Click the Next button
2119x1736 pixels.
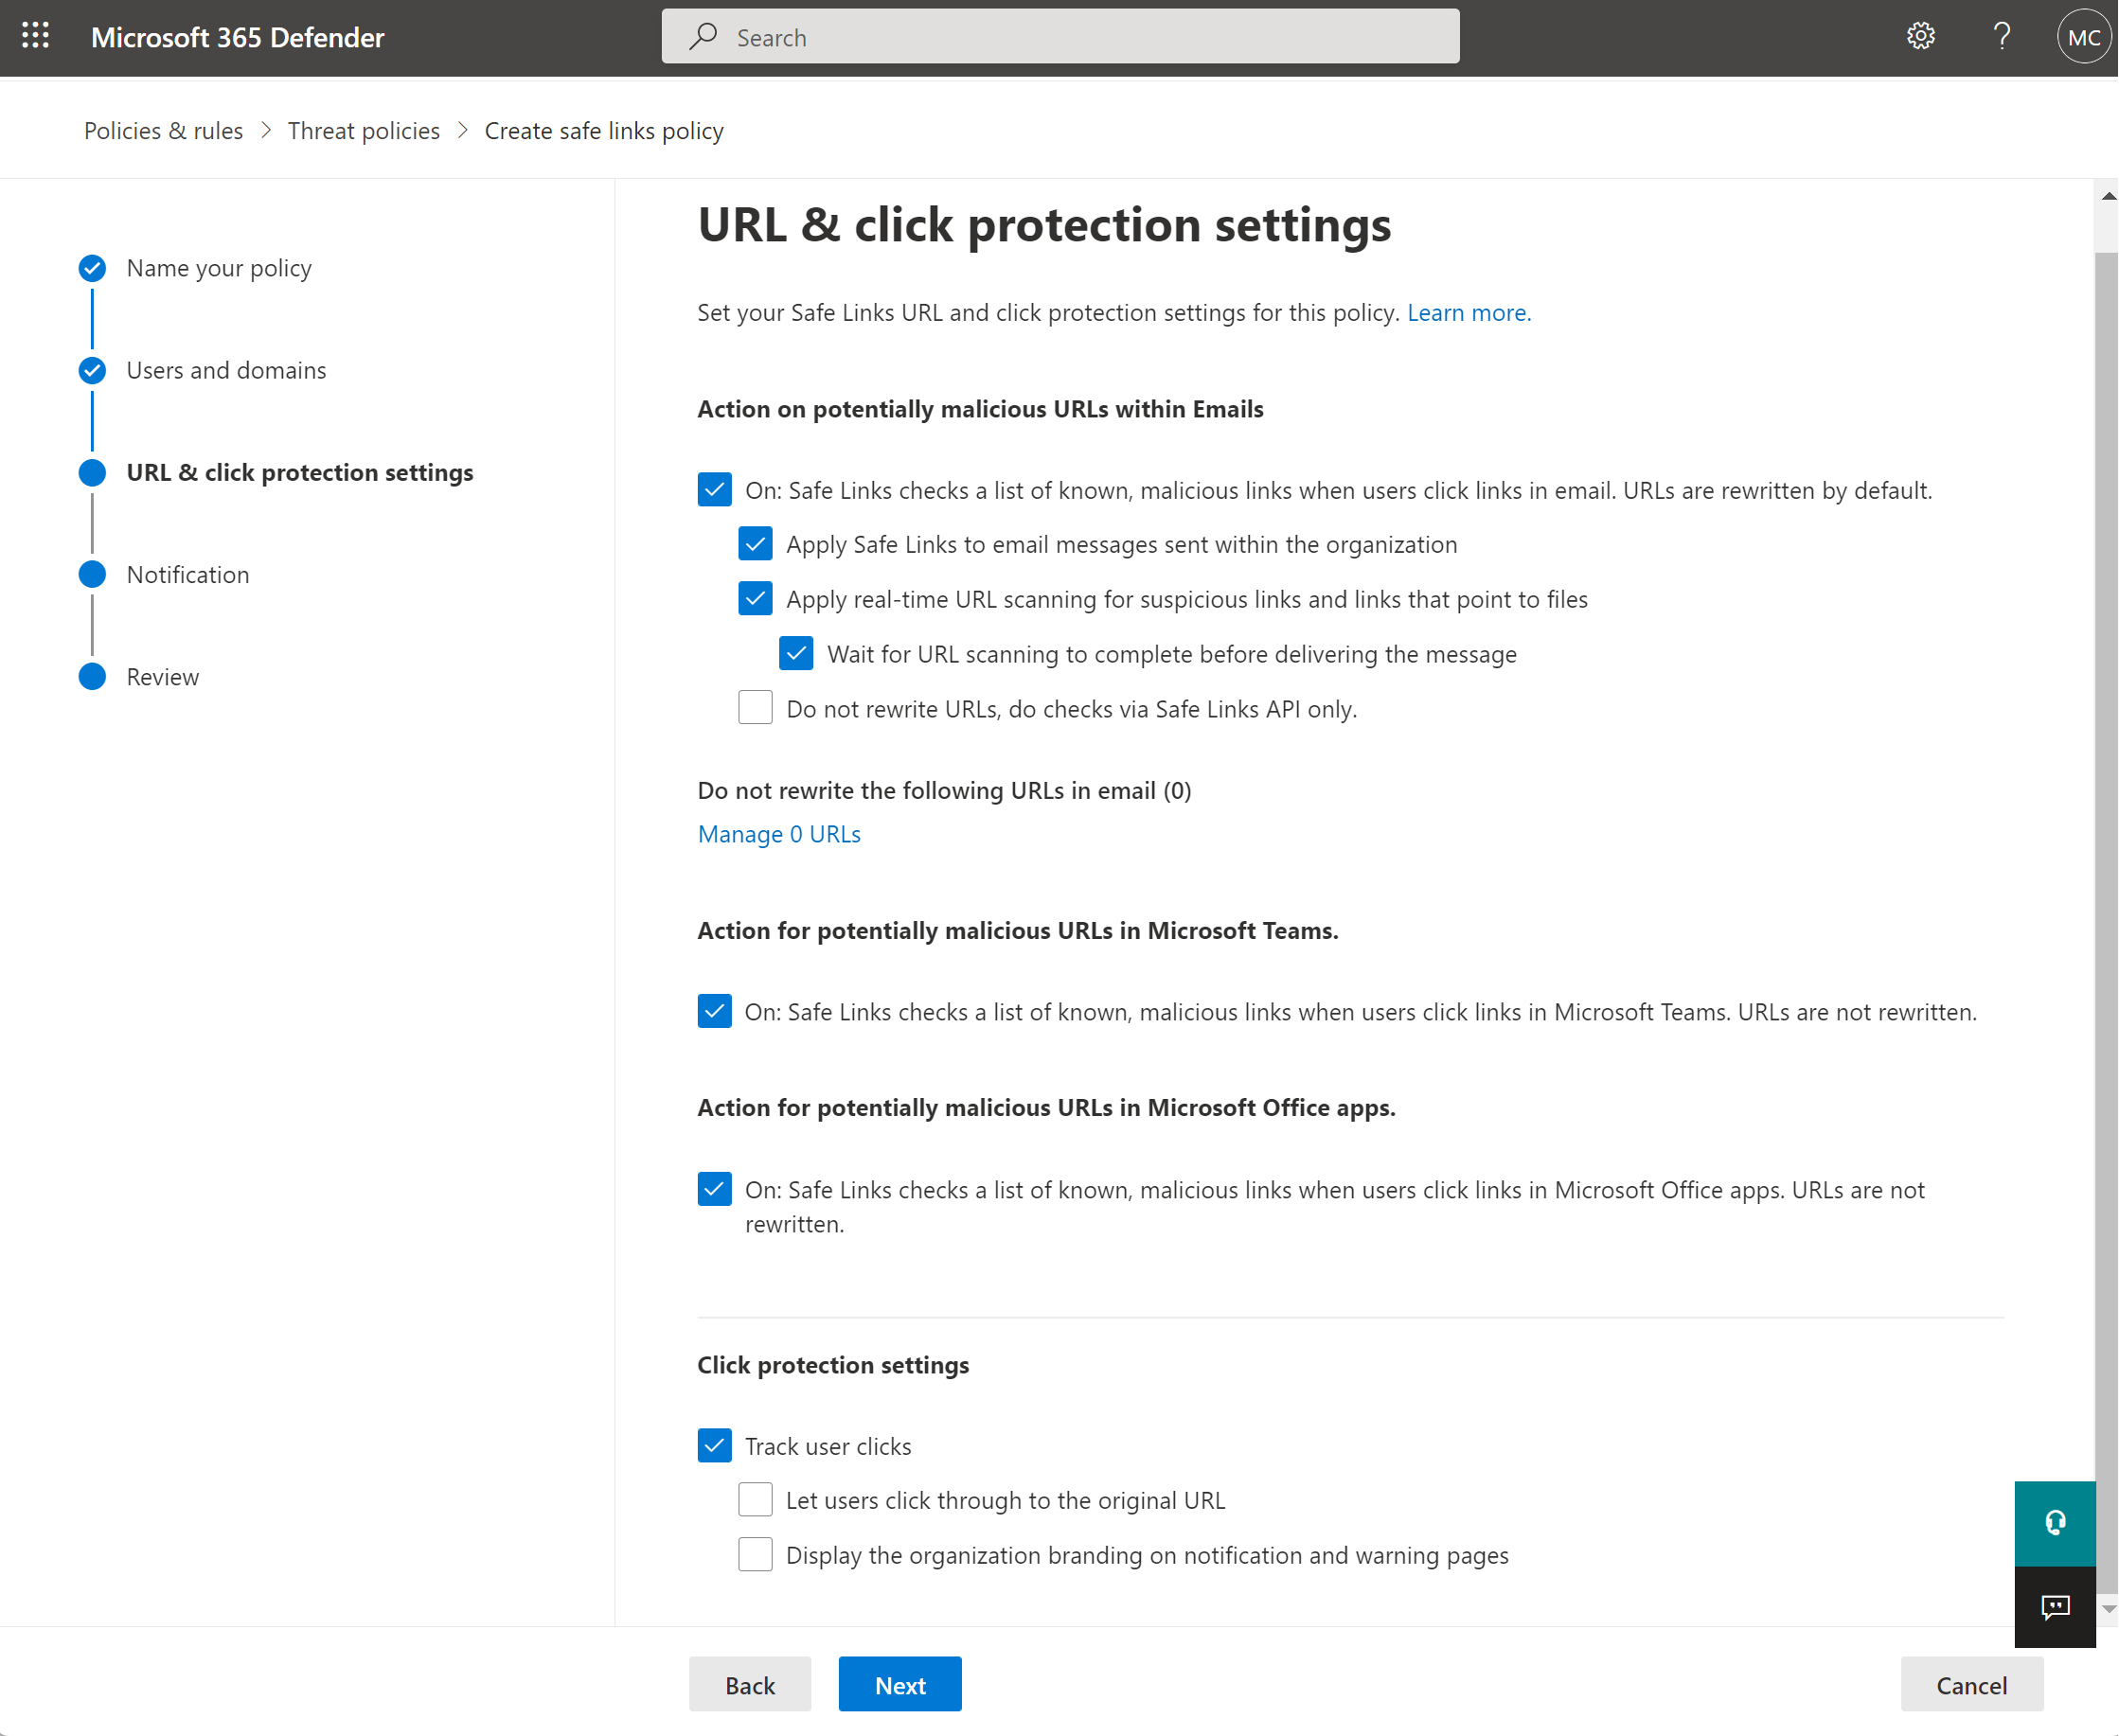pyautogui.click(x=900, y=1685)
